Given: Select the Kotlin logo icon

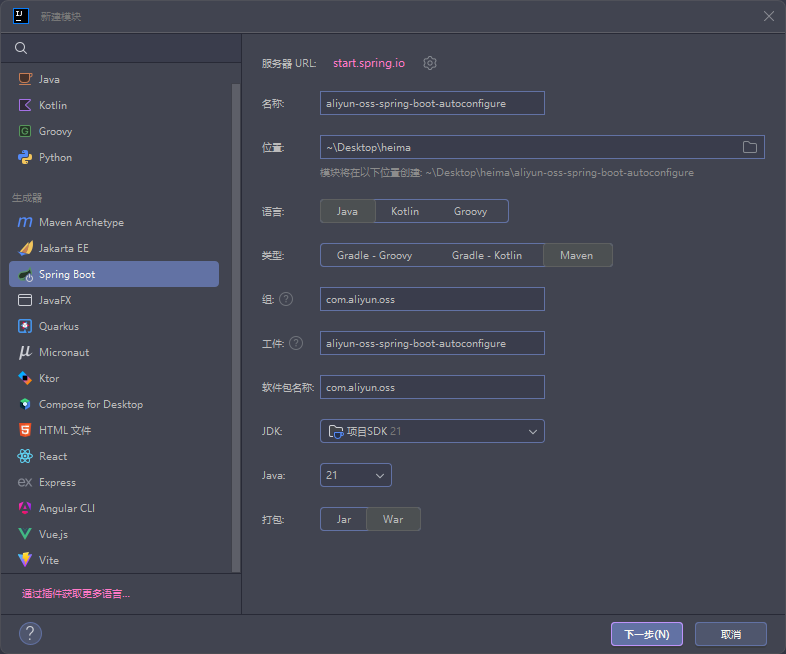Looking at the screenshot, I should tap(25, 105).
